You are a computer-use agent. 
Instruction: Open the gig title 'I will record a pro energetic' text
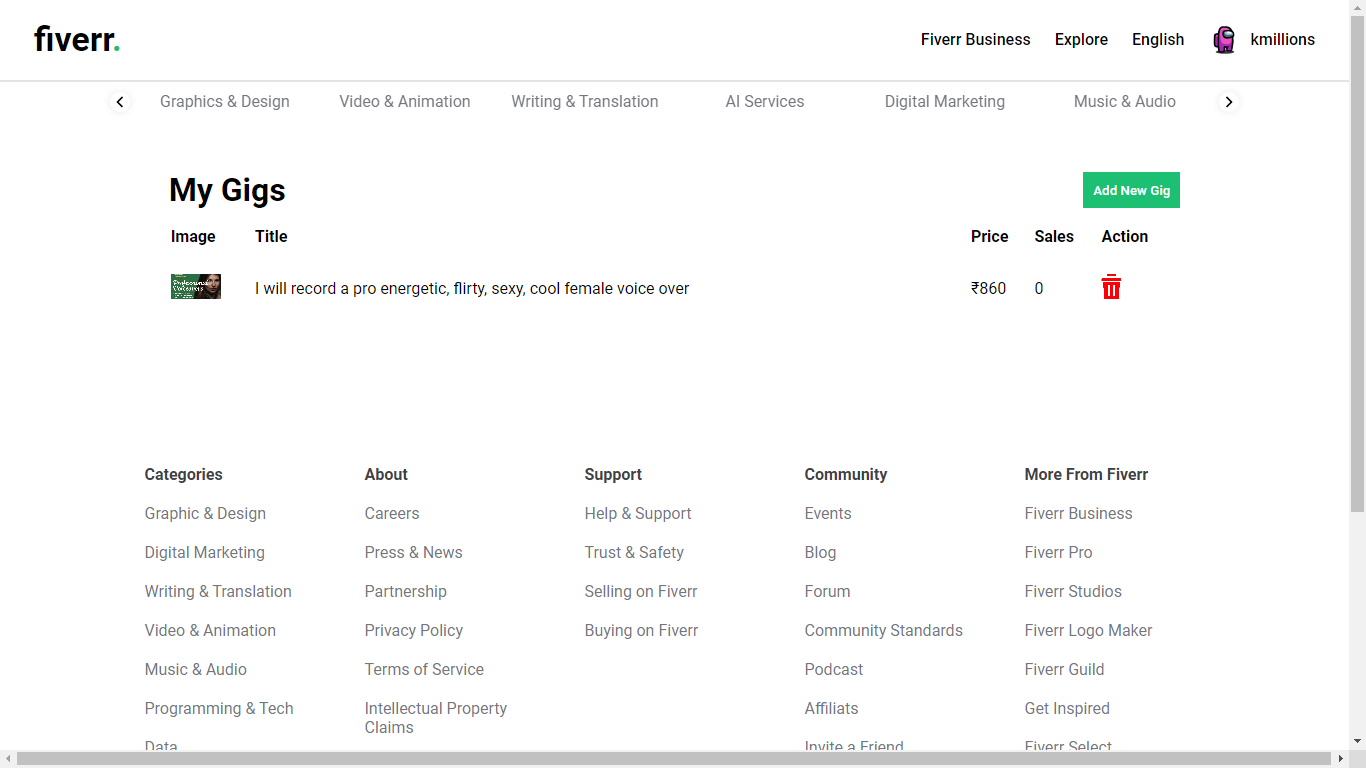[472, 288]
